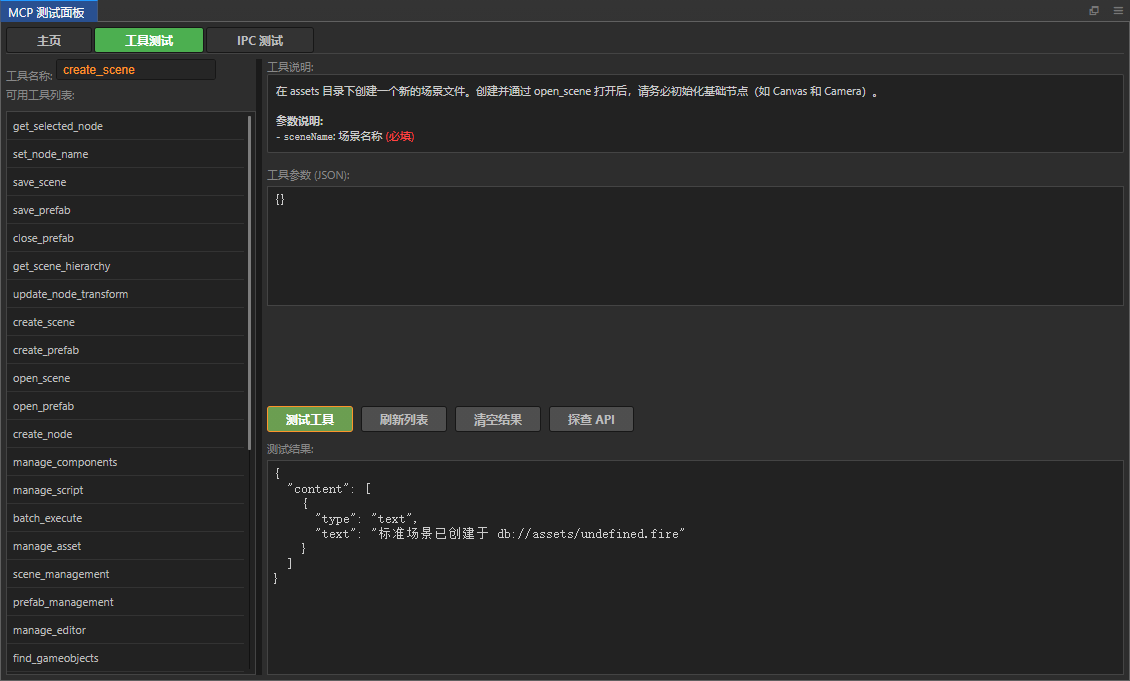Click the 工具说明 description text
Screen dimensions: 1130x681
tap(577, 92)
